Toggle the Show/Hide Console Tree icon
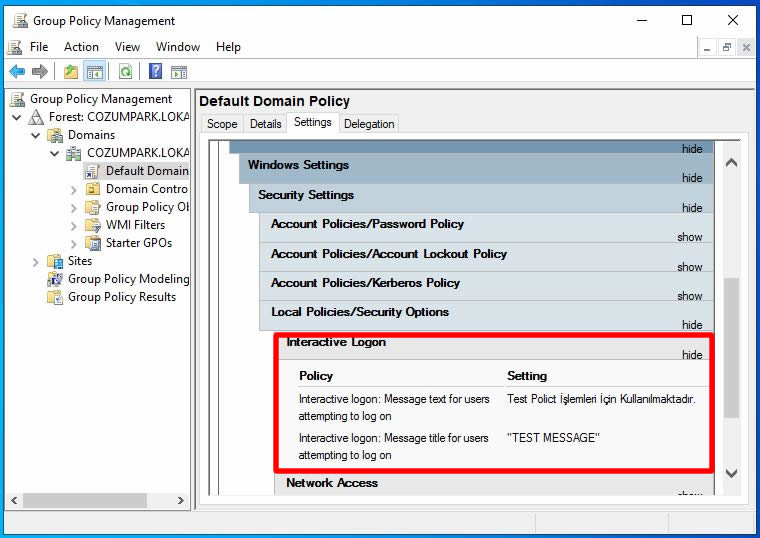The height and width of the screenshot is (538, 760). coord(95,71)
